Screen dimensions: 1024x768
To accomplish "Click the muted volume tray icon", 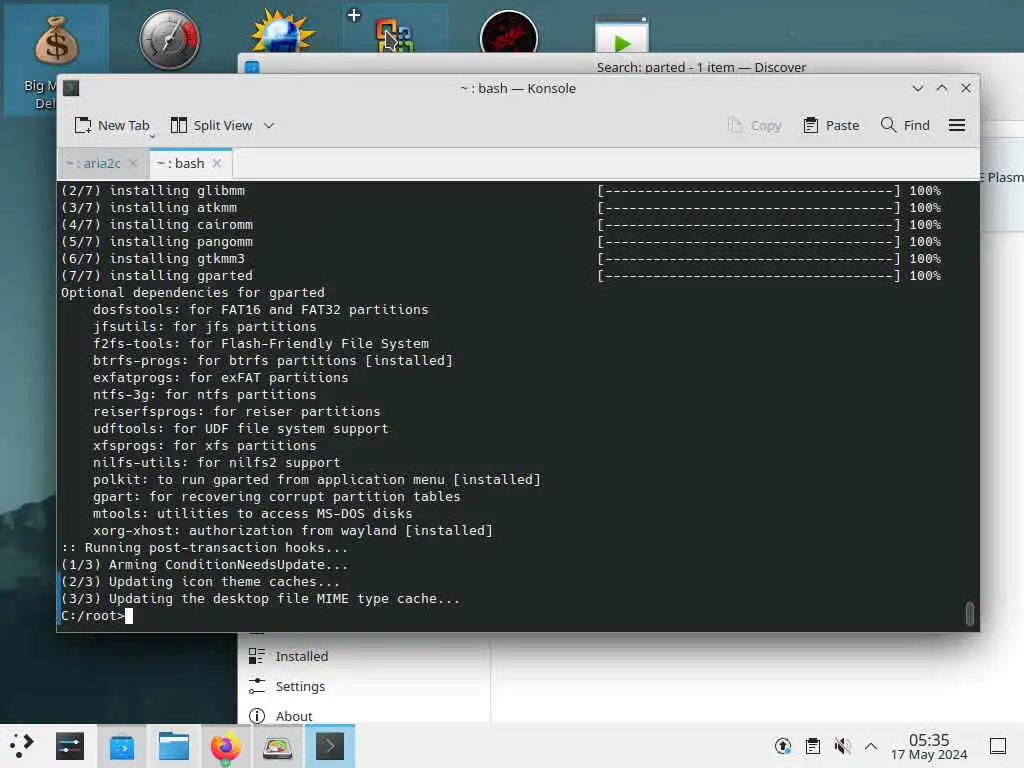I will point(842,746).
